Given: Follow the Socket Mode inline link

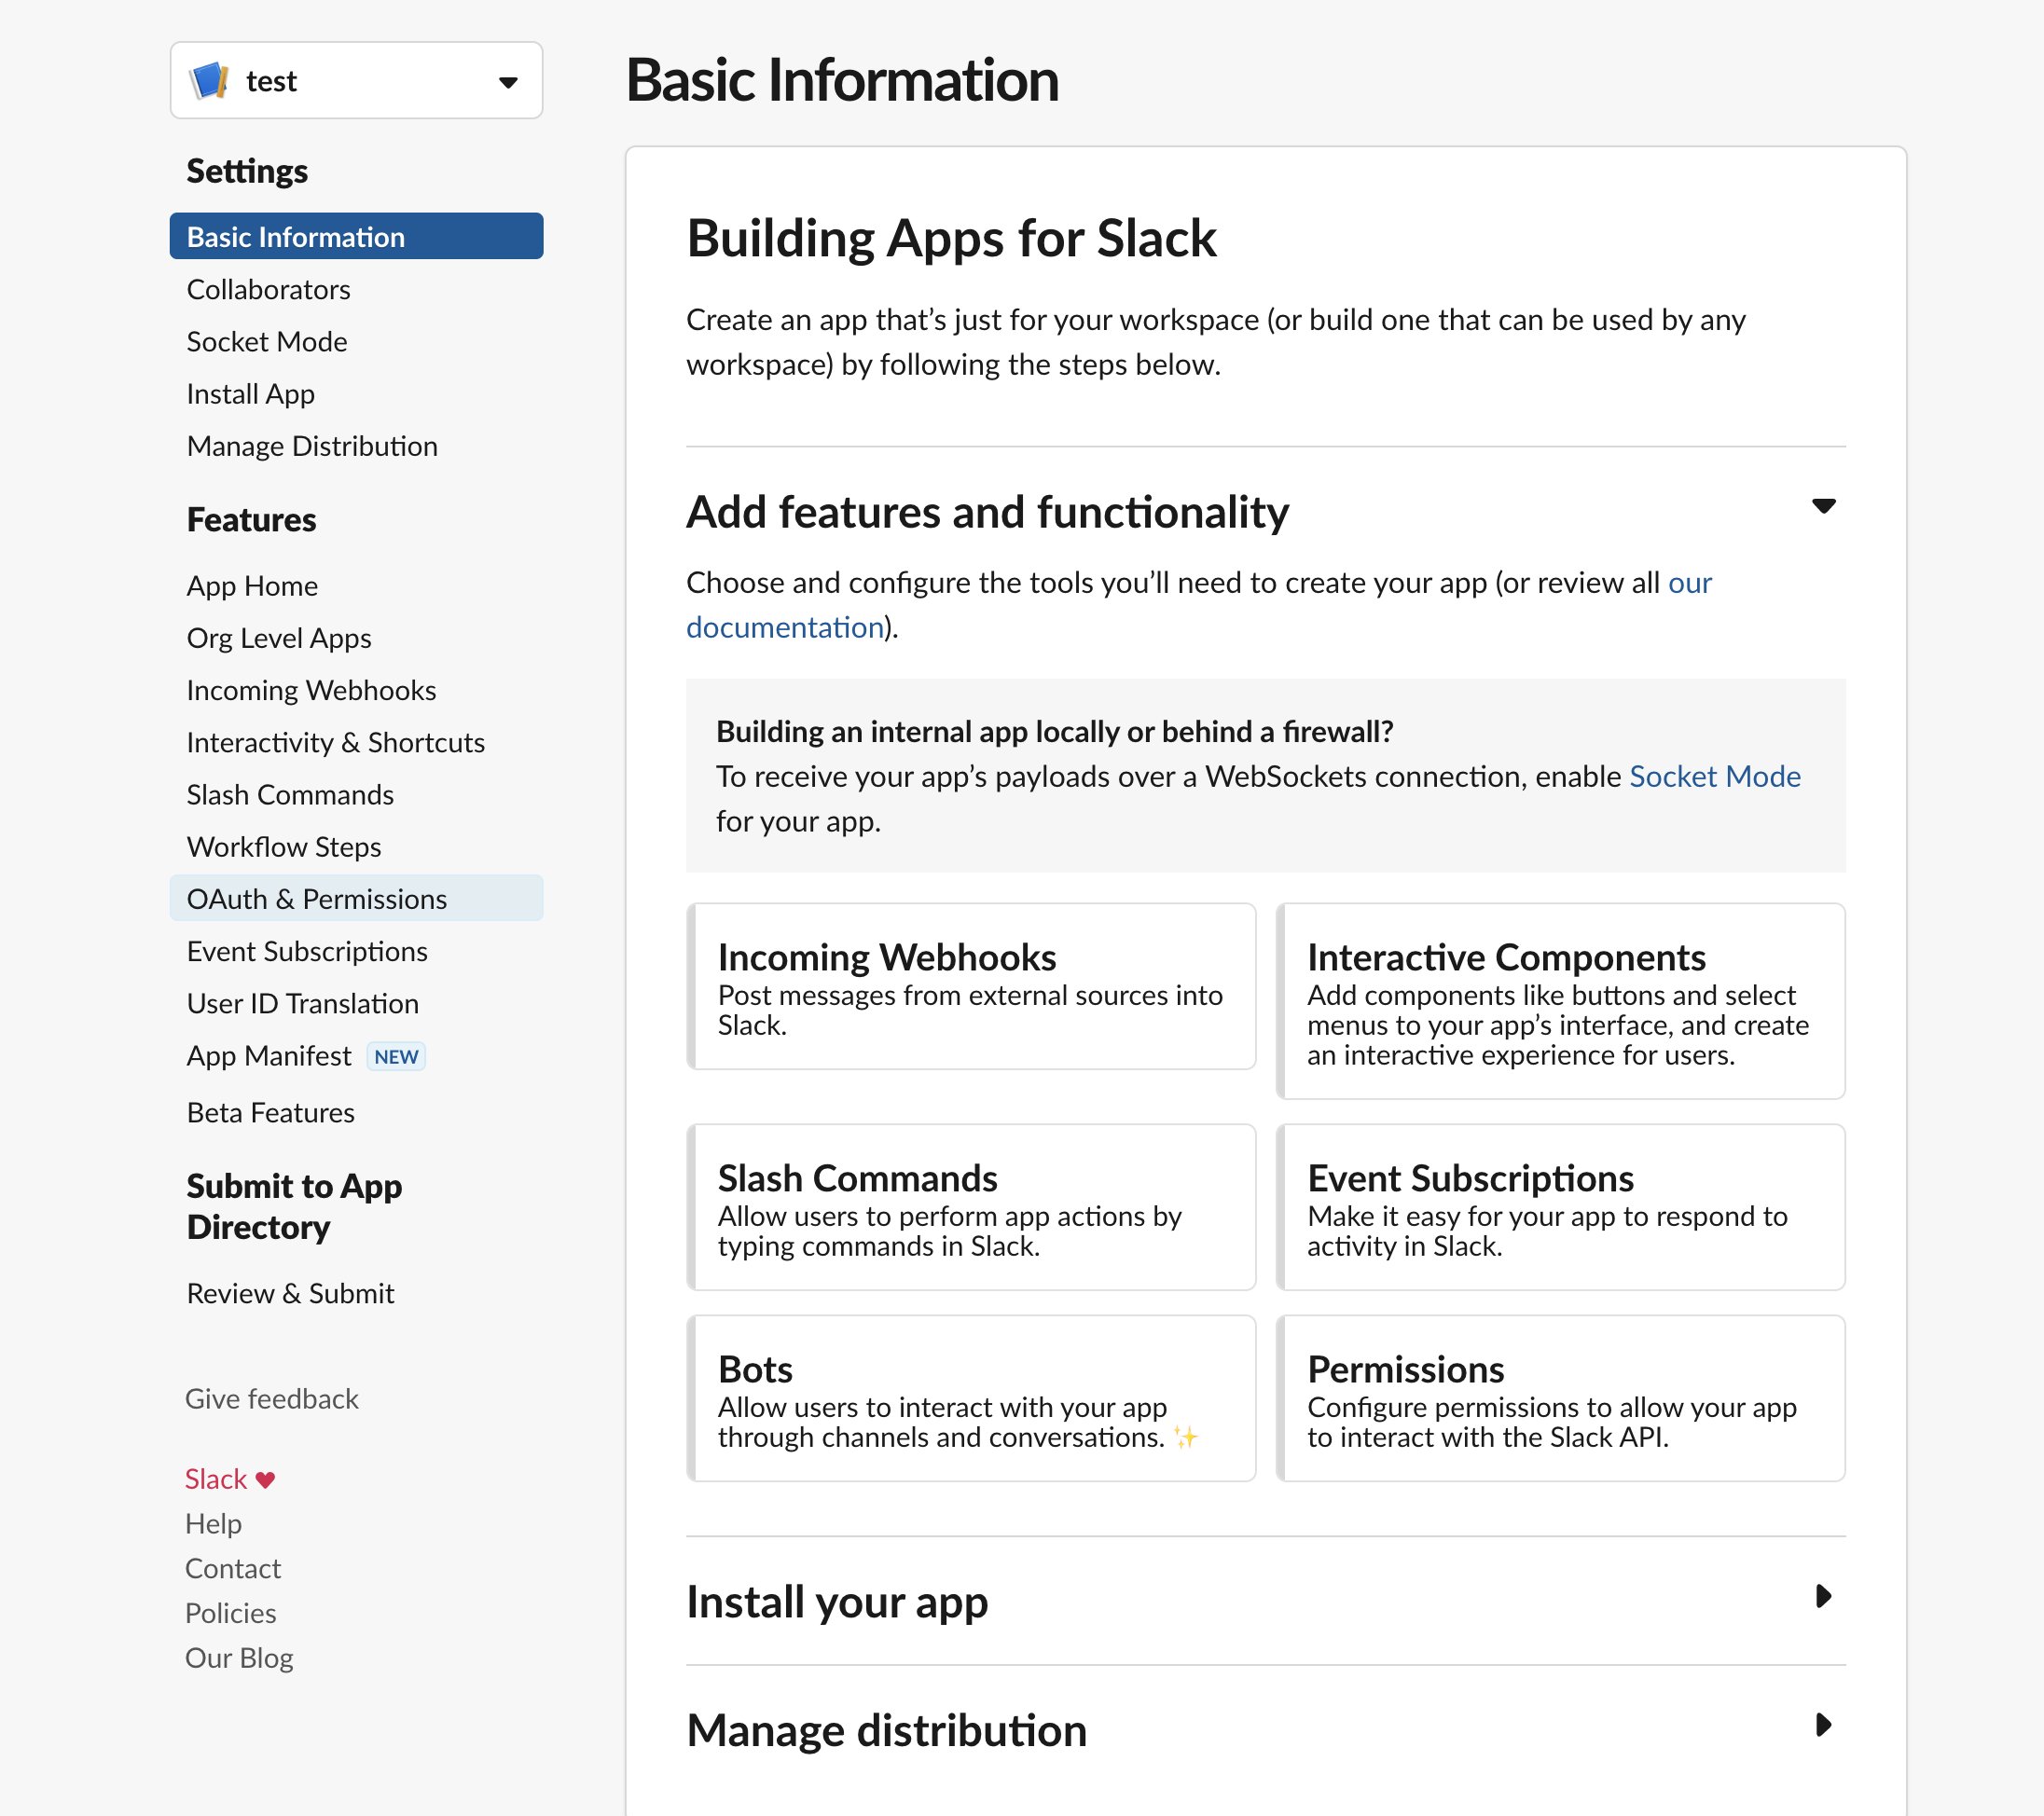Looking at the screenshot, I should [1714, 777].
